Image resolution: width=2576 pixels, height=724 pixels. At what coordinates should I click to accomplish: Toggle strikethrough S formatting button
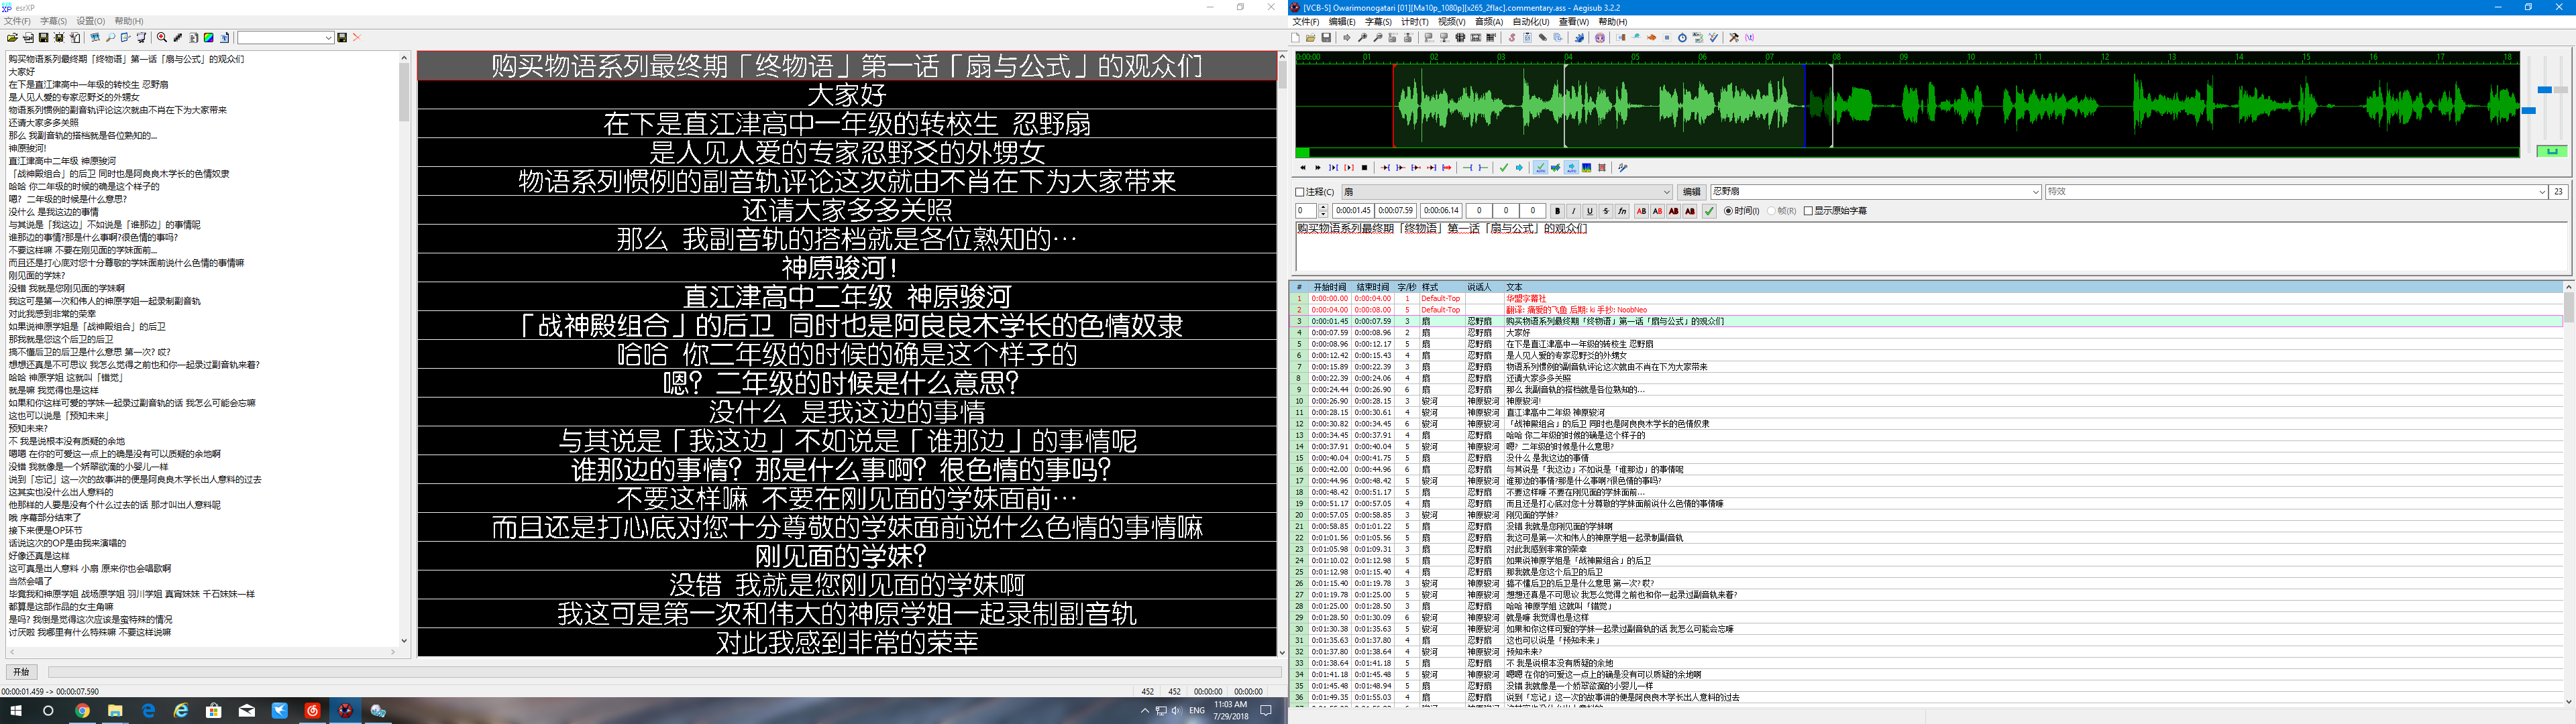click(x=1606, y=211)
